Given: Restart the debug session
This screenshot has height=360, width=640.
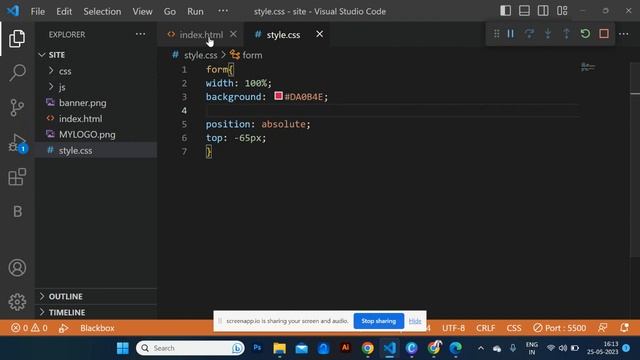Looking at the screenshot, I should tap(585, 34).
